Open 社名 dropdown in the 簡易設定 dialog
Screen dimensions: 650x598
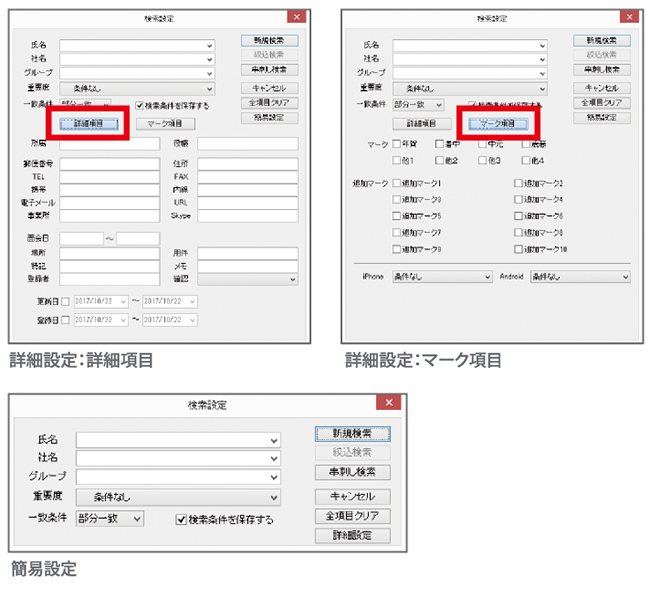tap(274, 458)
